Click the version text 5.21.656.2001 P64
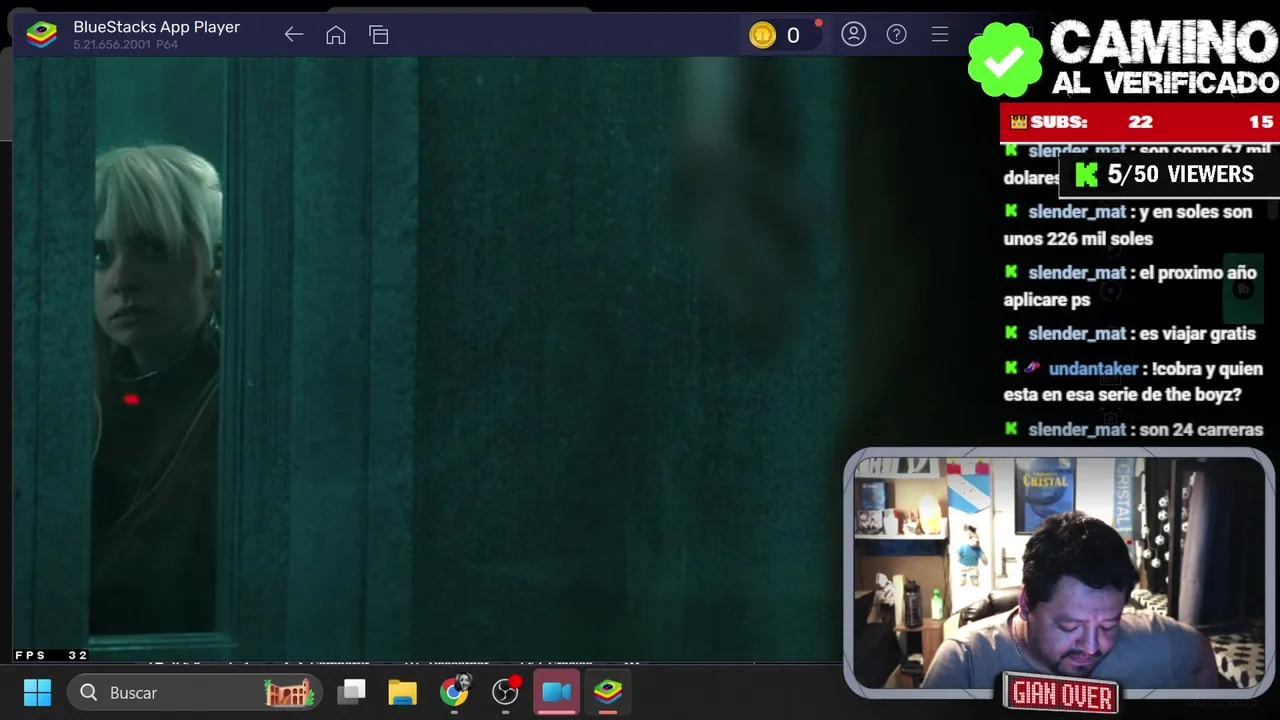This screenshot has height=720, width=1280. [126, 45]
